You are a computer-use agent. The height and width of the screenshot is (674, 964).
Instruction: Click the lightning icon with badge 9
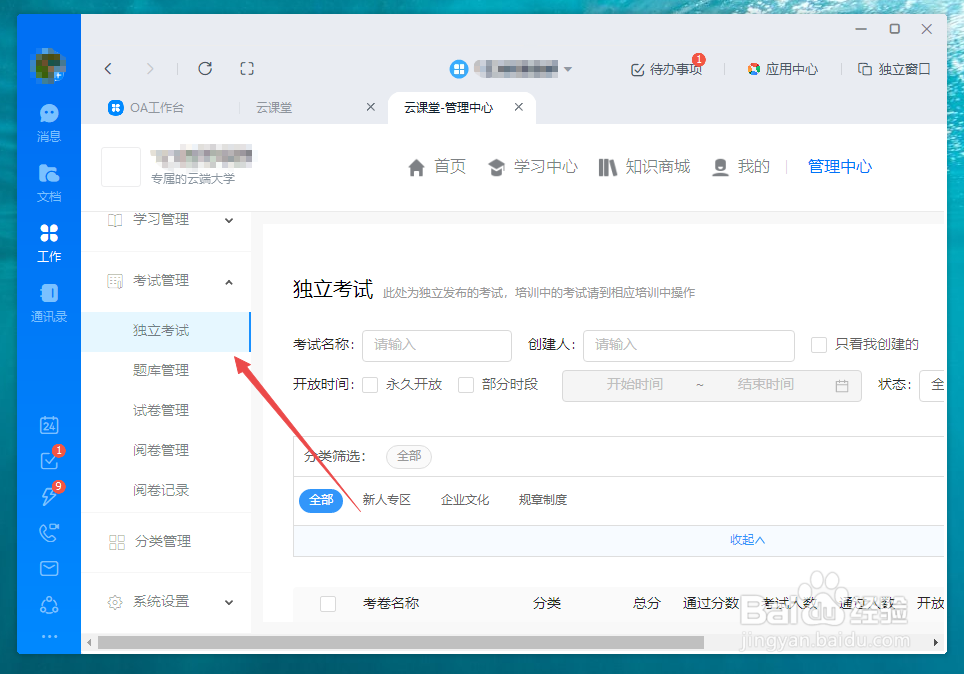pos(49,496)
